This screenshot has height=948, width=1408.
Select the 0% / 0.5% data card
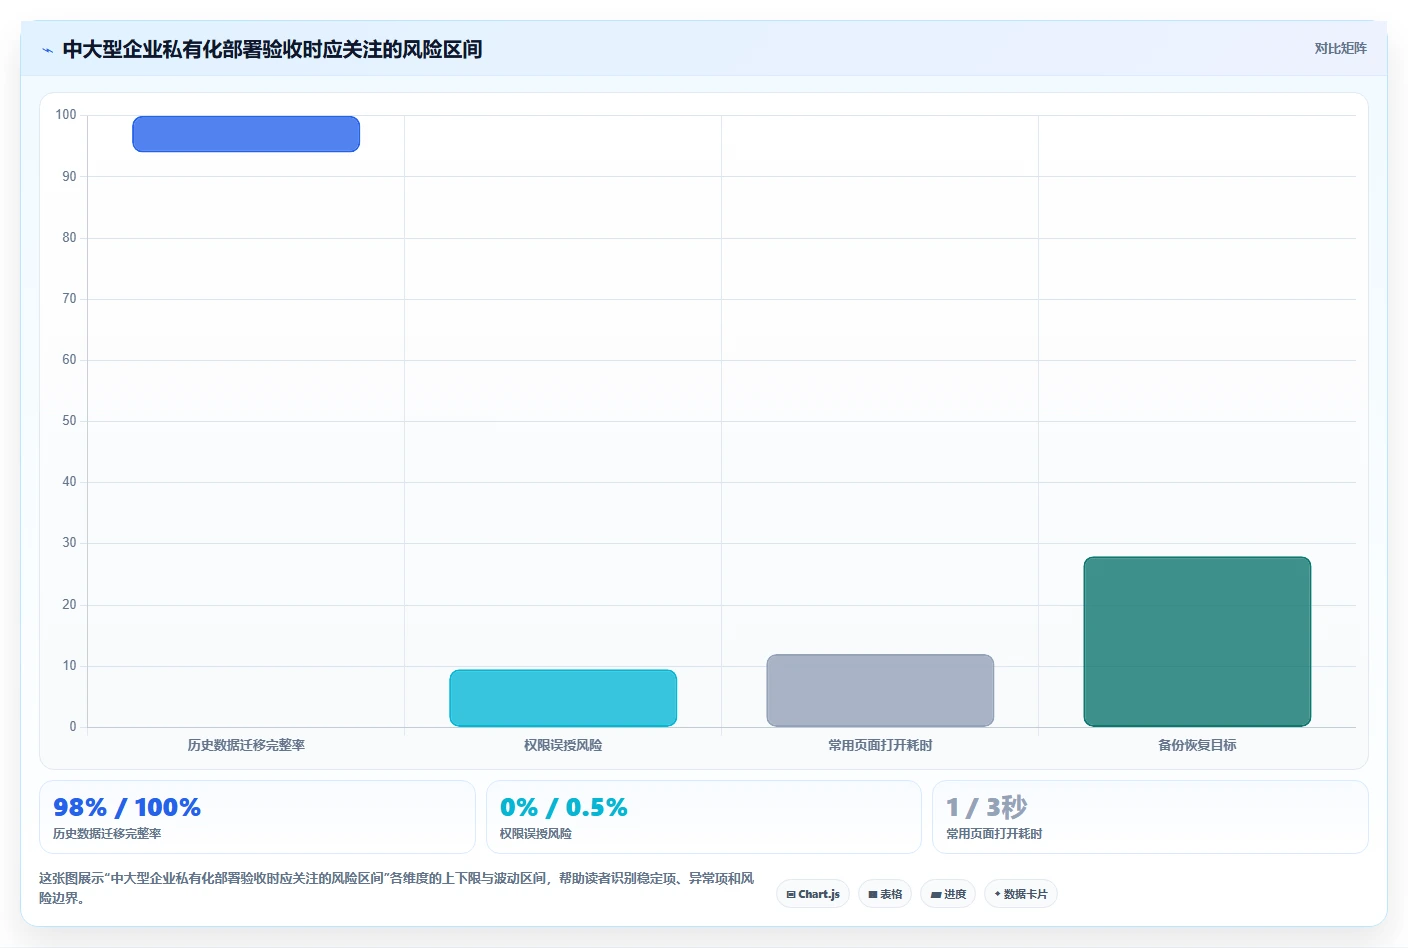(x=703, y=817)
